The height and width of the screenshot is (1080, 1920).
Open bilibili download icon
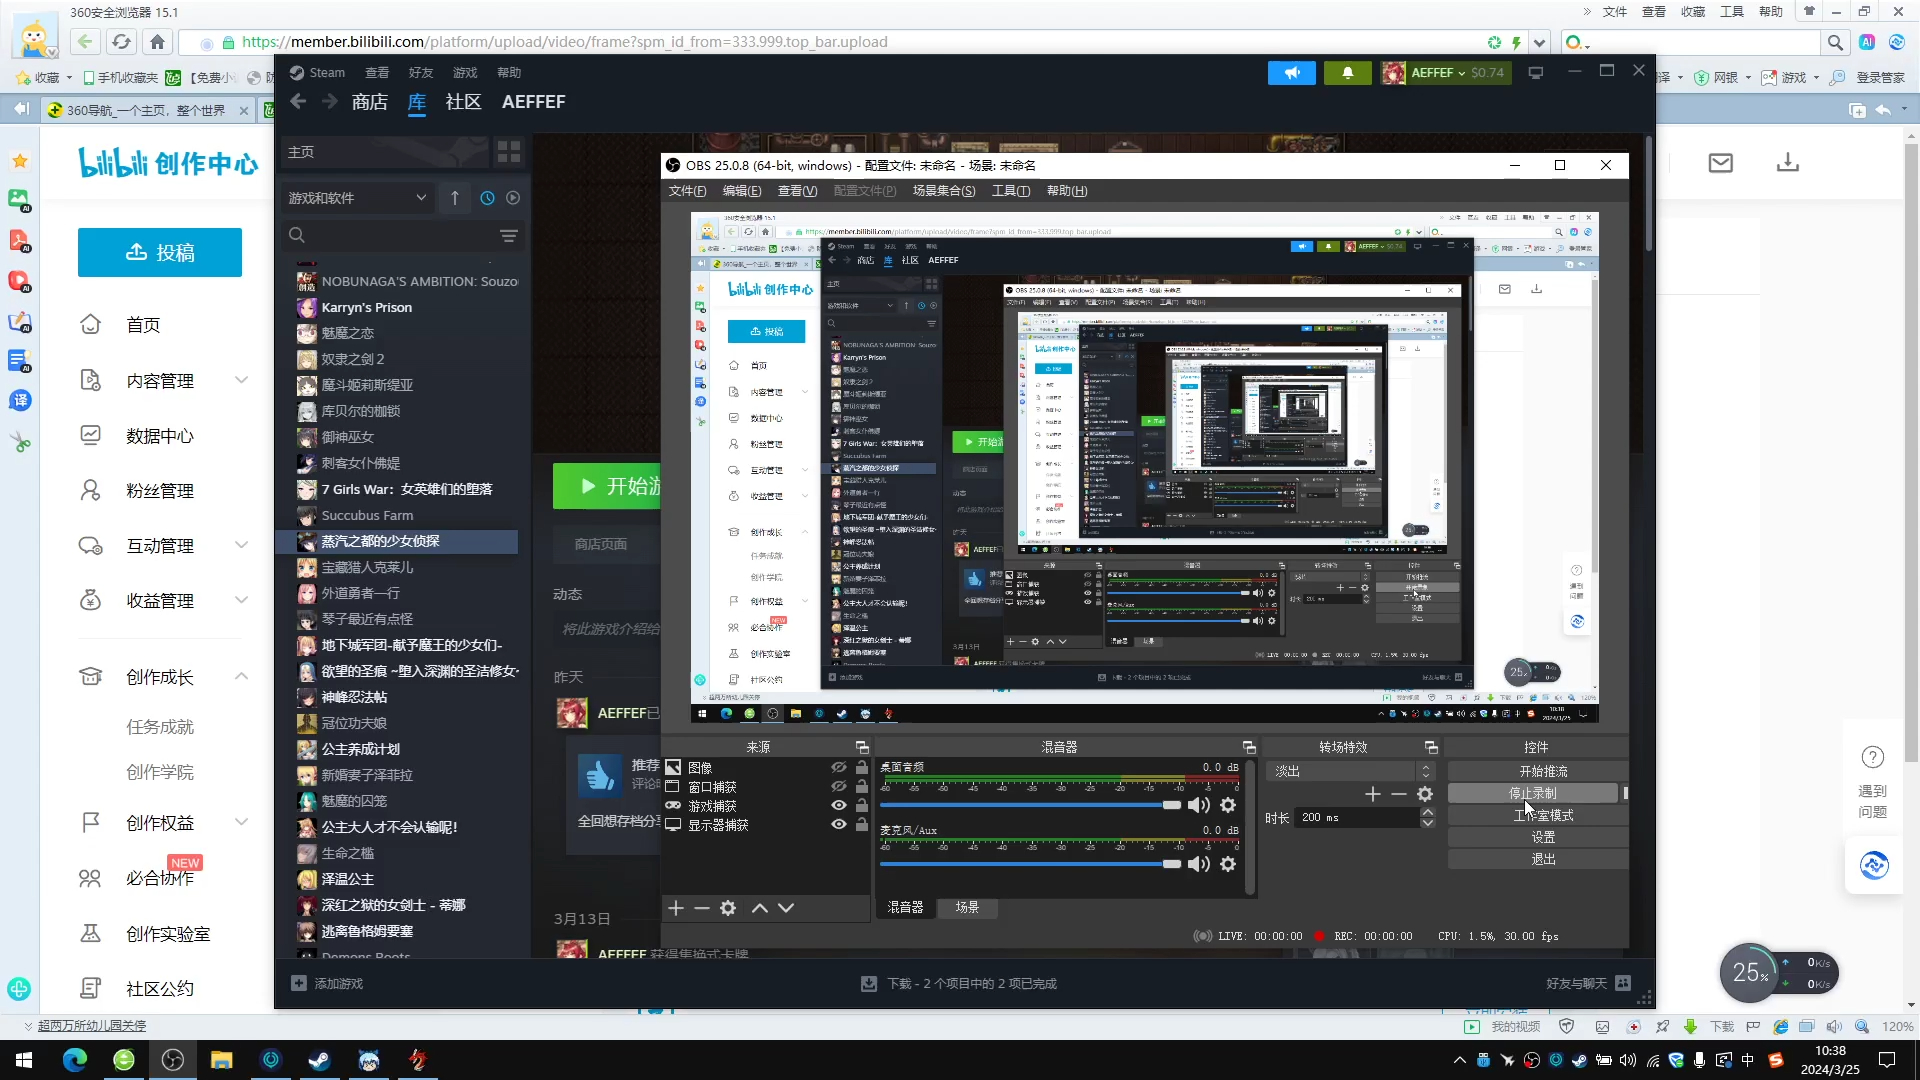[x=1788, y=163]
